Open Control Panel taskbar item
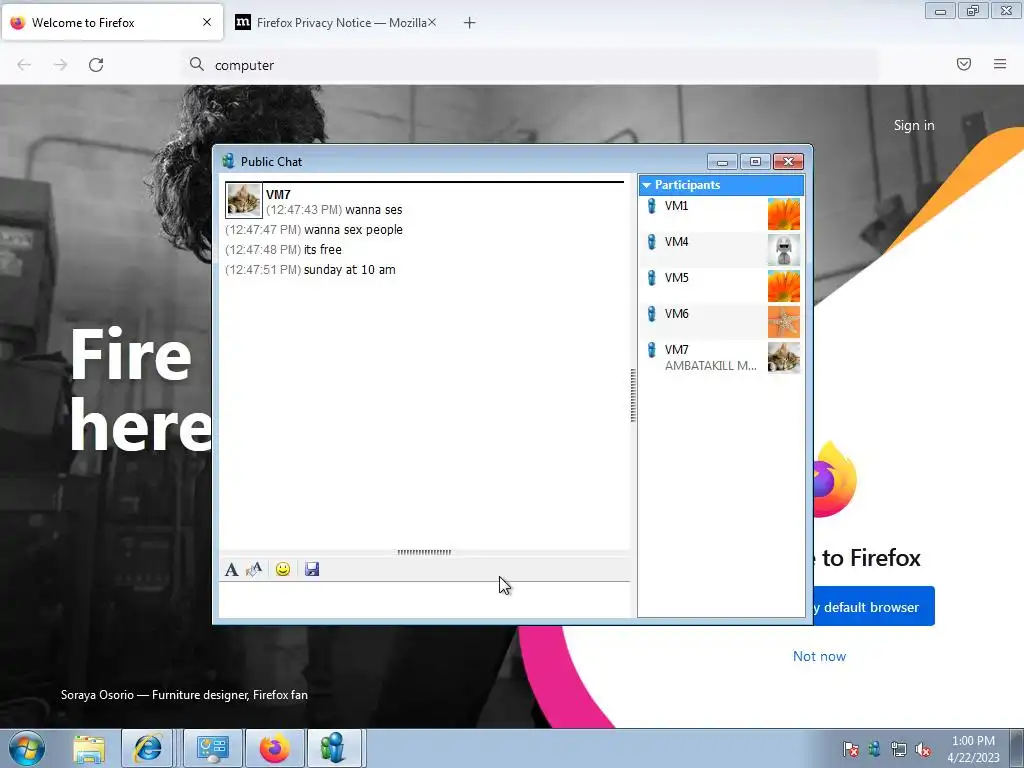Screen dimensions: 1024x768 212,748
